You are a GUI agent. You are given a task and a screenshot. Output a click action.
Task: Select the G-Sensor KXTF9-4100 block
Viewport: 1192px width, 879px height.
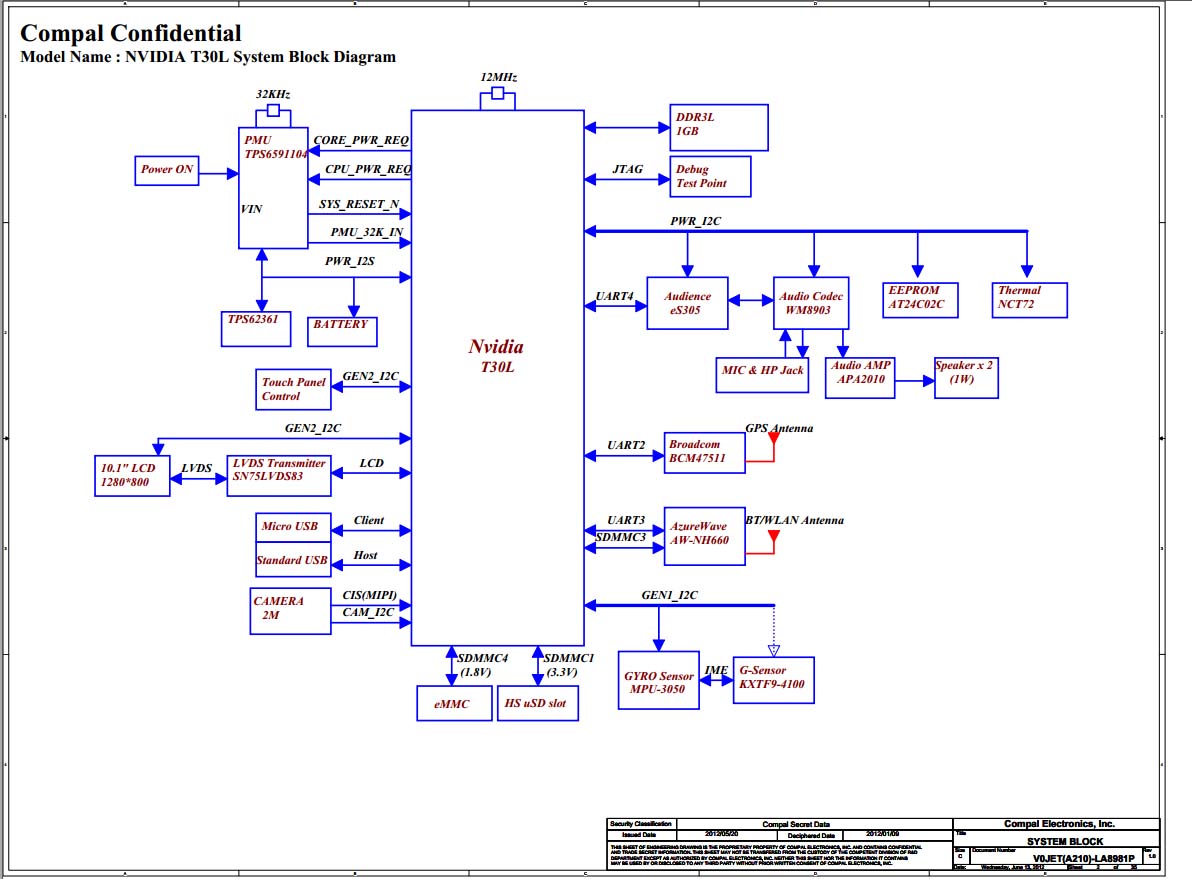pos(774,681)
